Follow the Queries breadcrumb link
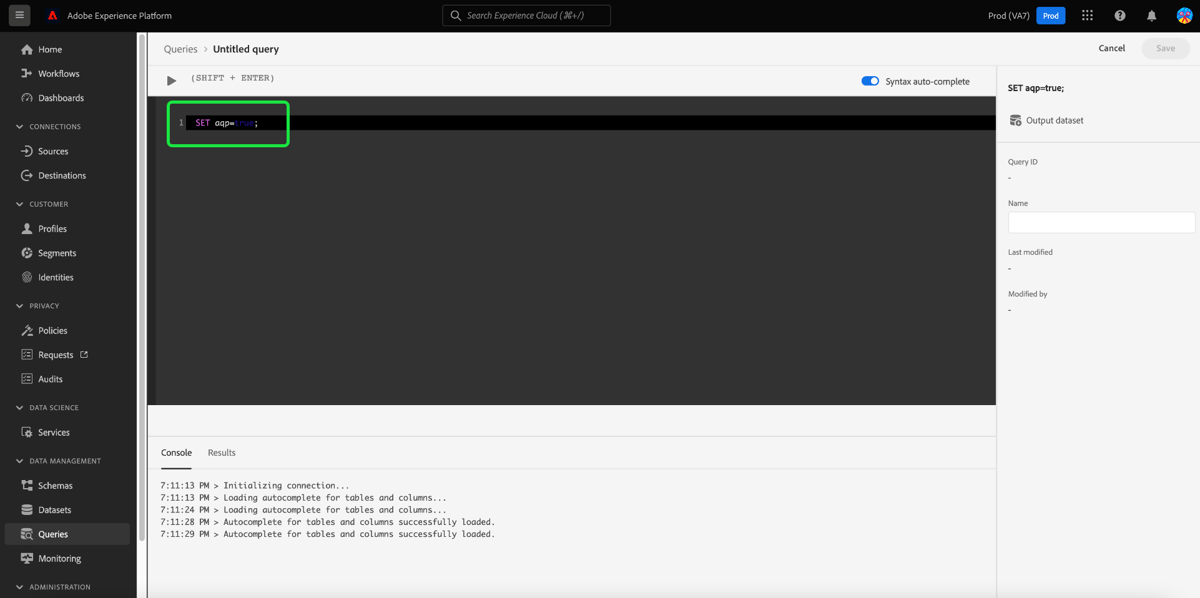Screen dimensions: 1200x598 tap(180, 48)
